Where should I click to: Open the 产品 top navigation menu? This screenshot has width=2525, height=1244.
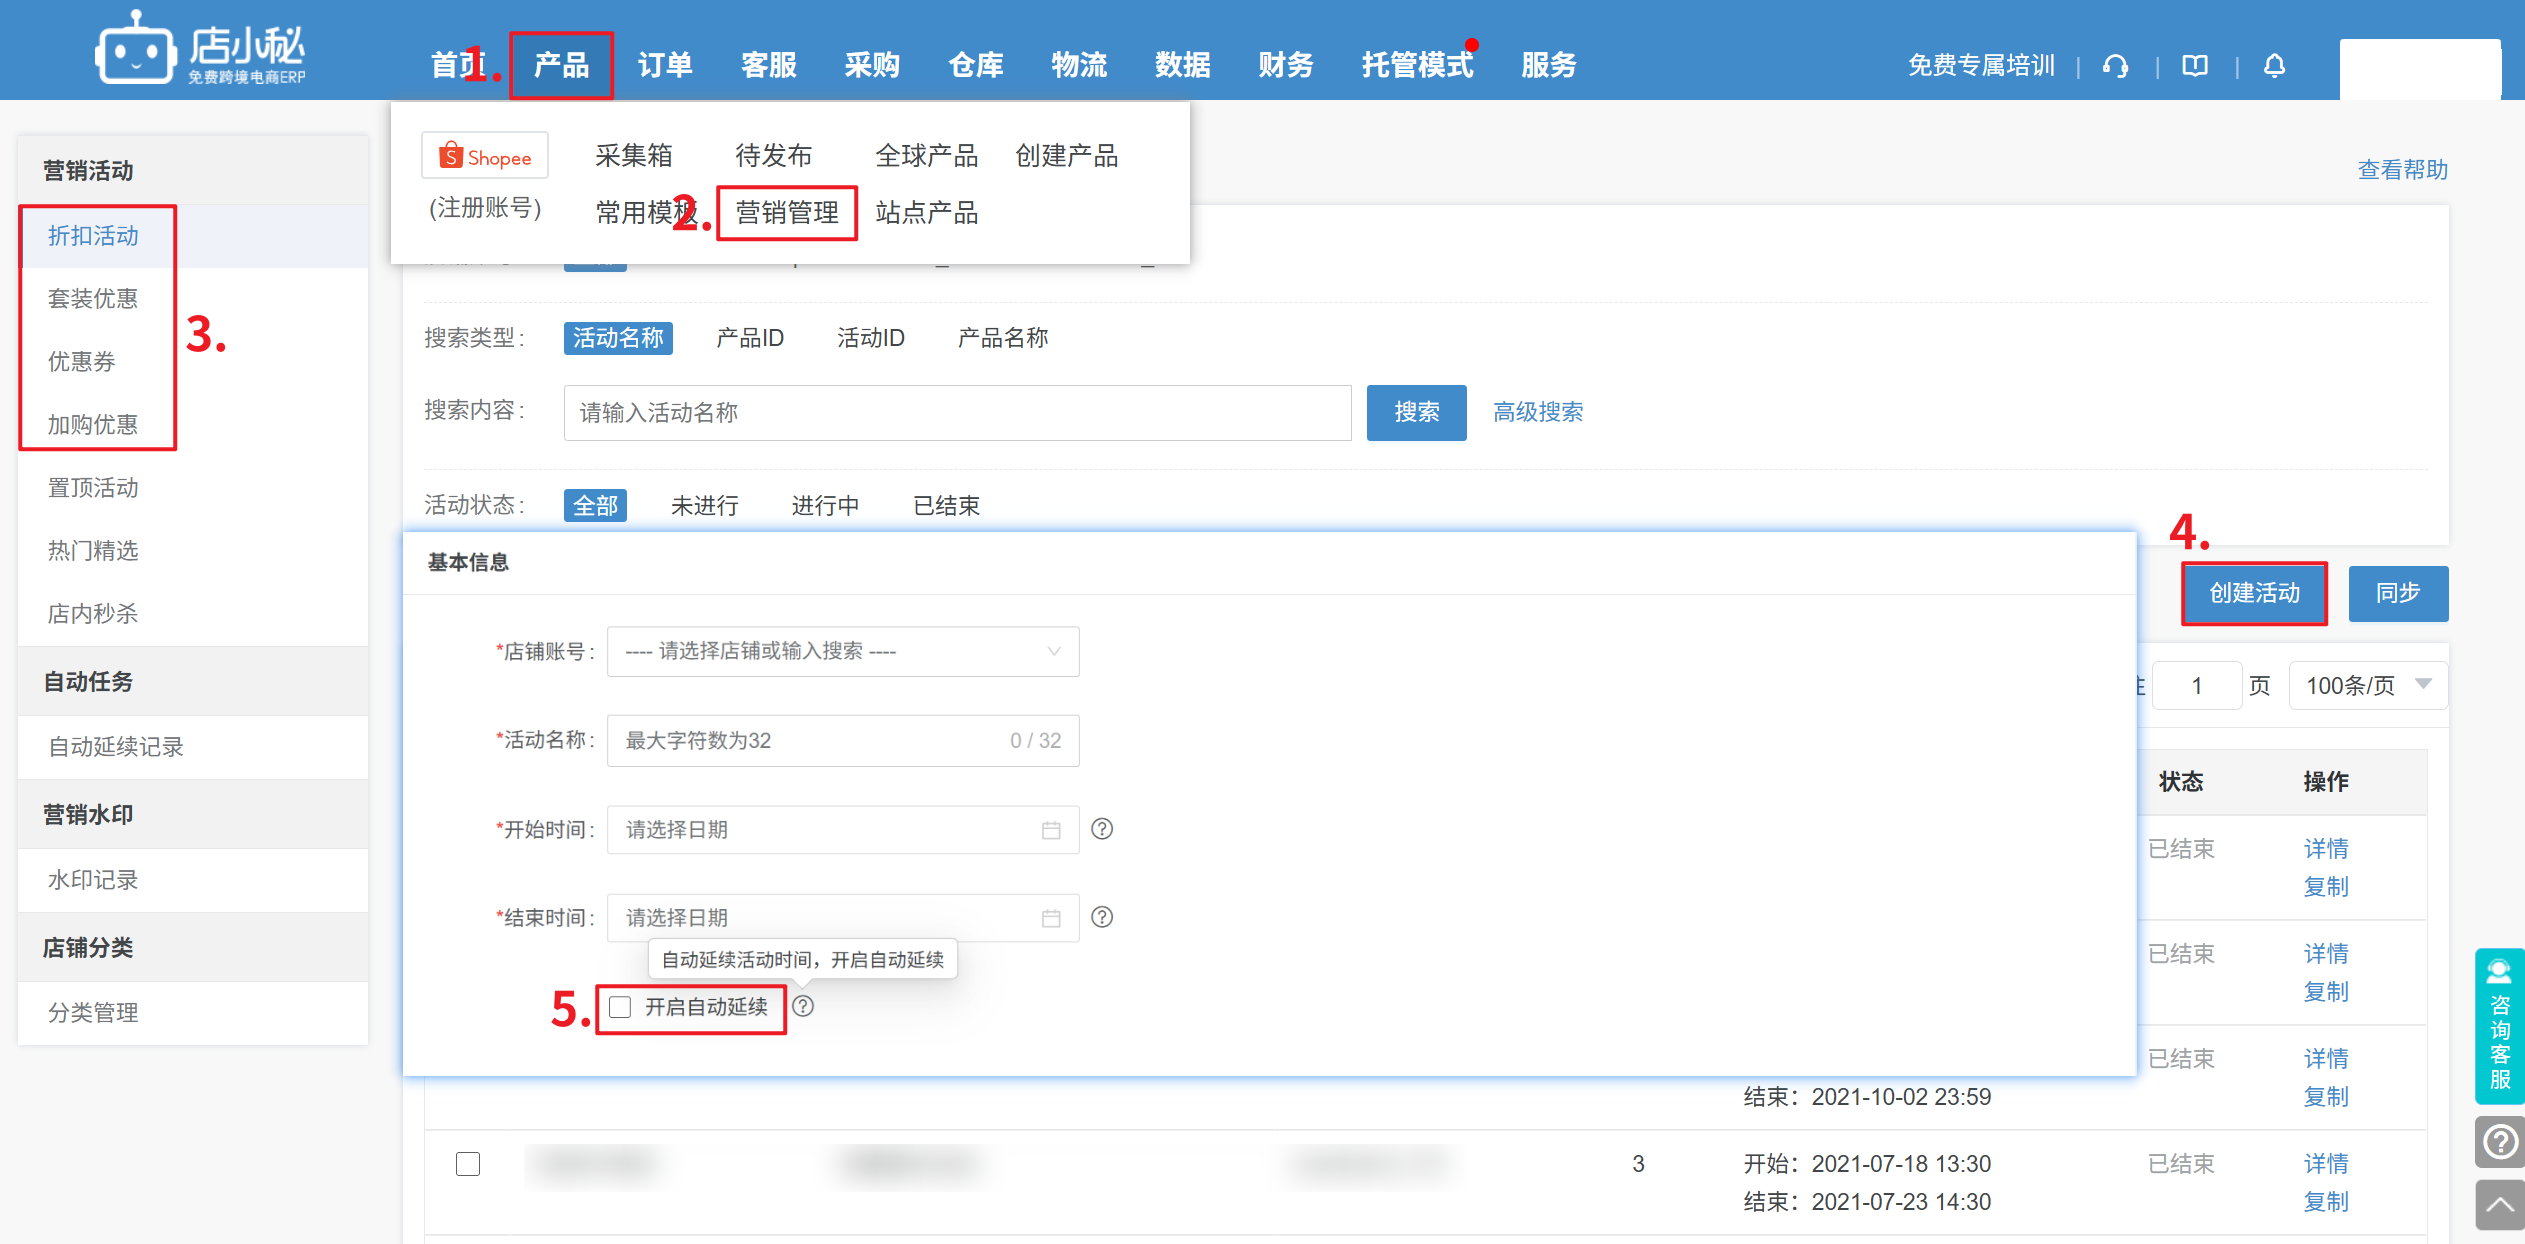coord(561,65)
